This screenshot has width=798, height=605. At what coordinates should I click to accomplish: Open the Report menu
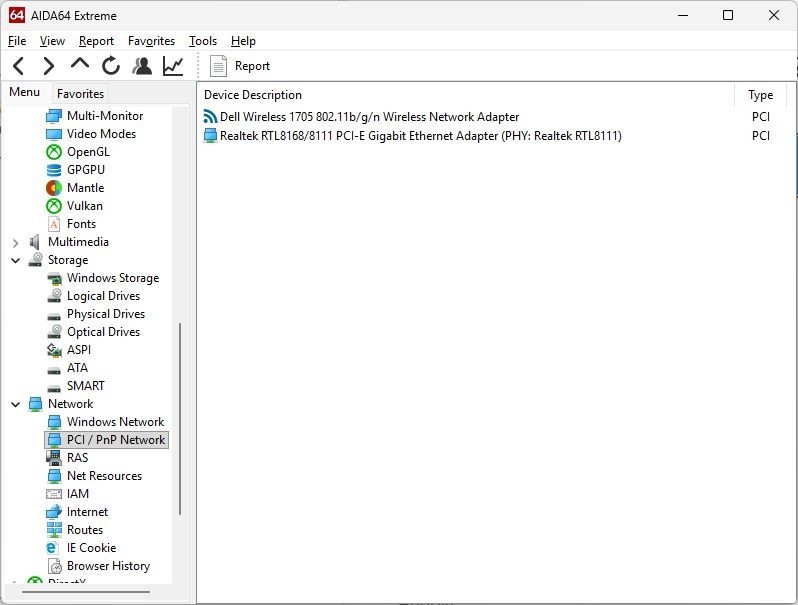(x=96, y=41)
